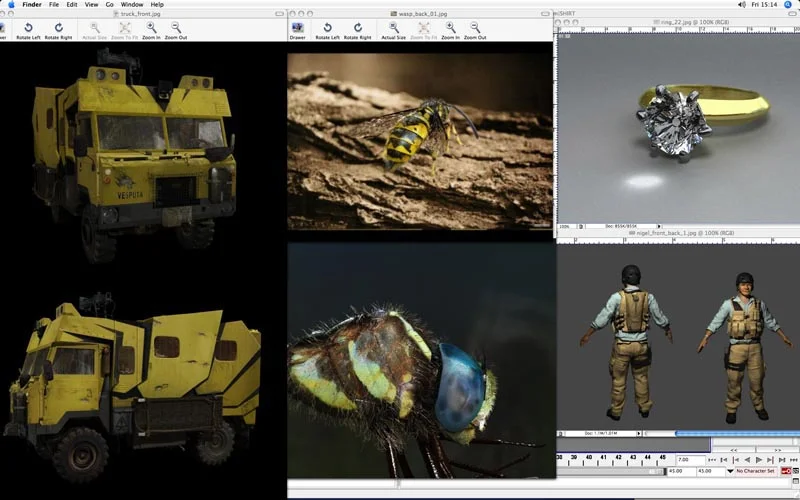Image resolution: width=800 pixels, height=500 pixels.
Task: Click Zoom Out in wasp_back_01.jpg window
Action: (x=475, y=31)
